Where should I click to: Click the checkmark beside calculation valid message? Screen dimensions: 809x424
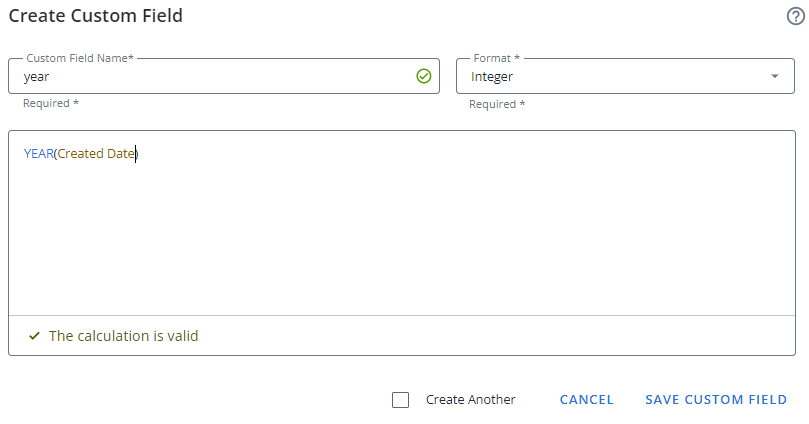(34, 336)
